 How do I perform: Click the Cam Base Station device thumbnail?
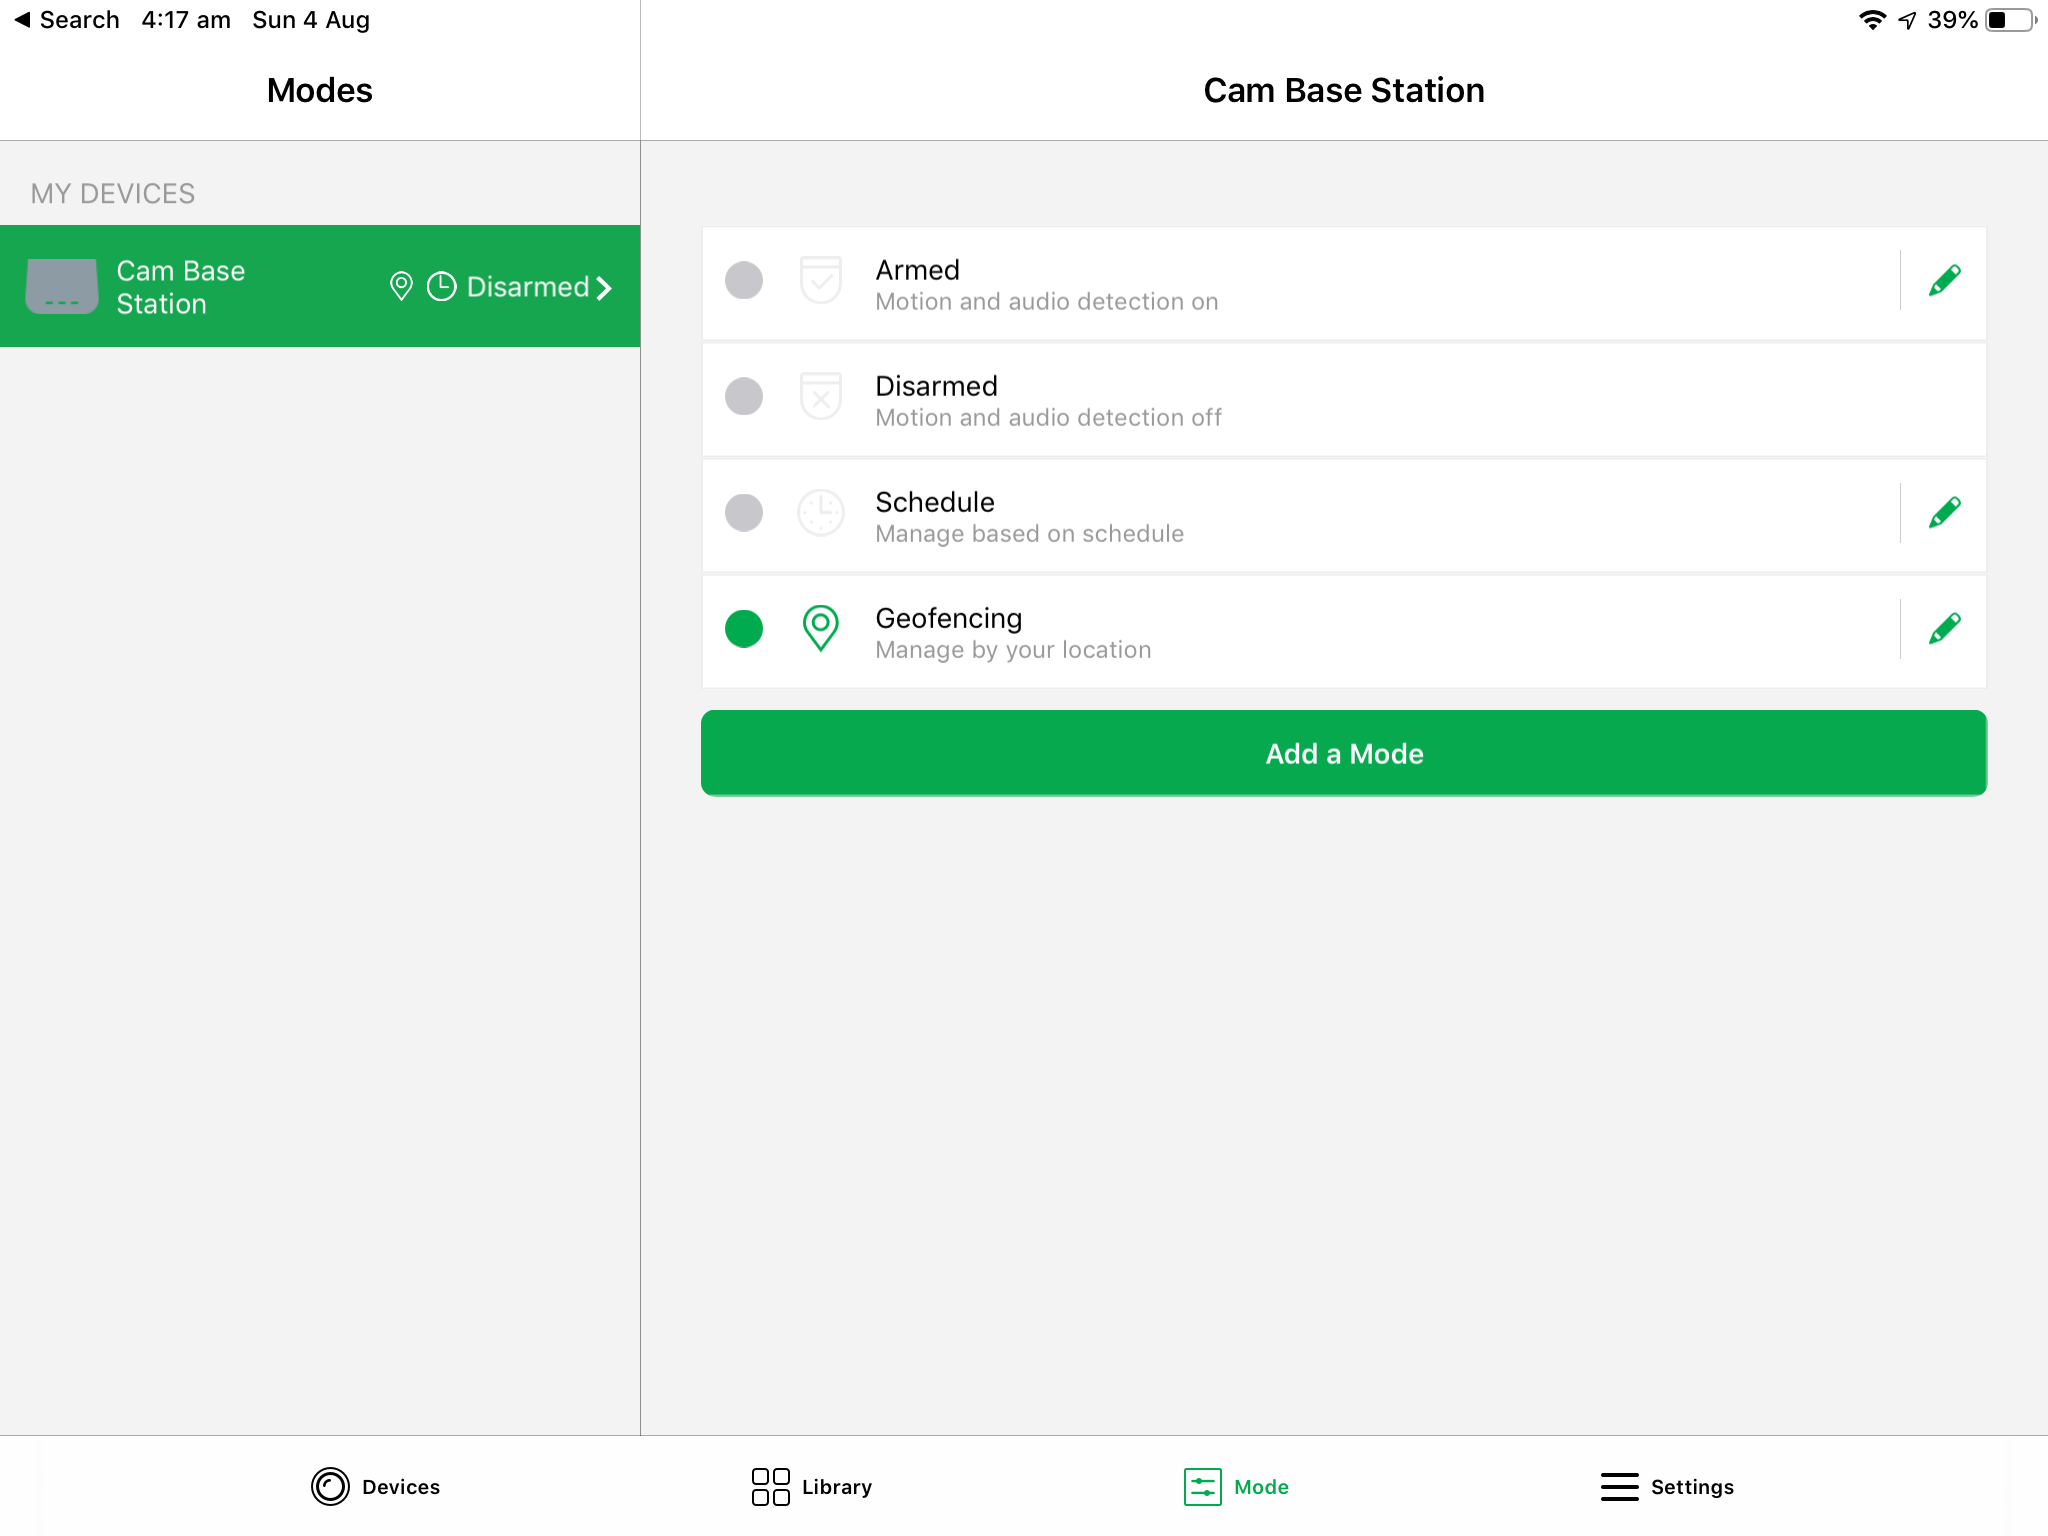[62, 287]
